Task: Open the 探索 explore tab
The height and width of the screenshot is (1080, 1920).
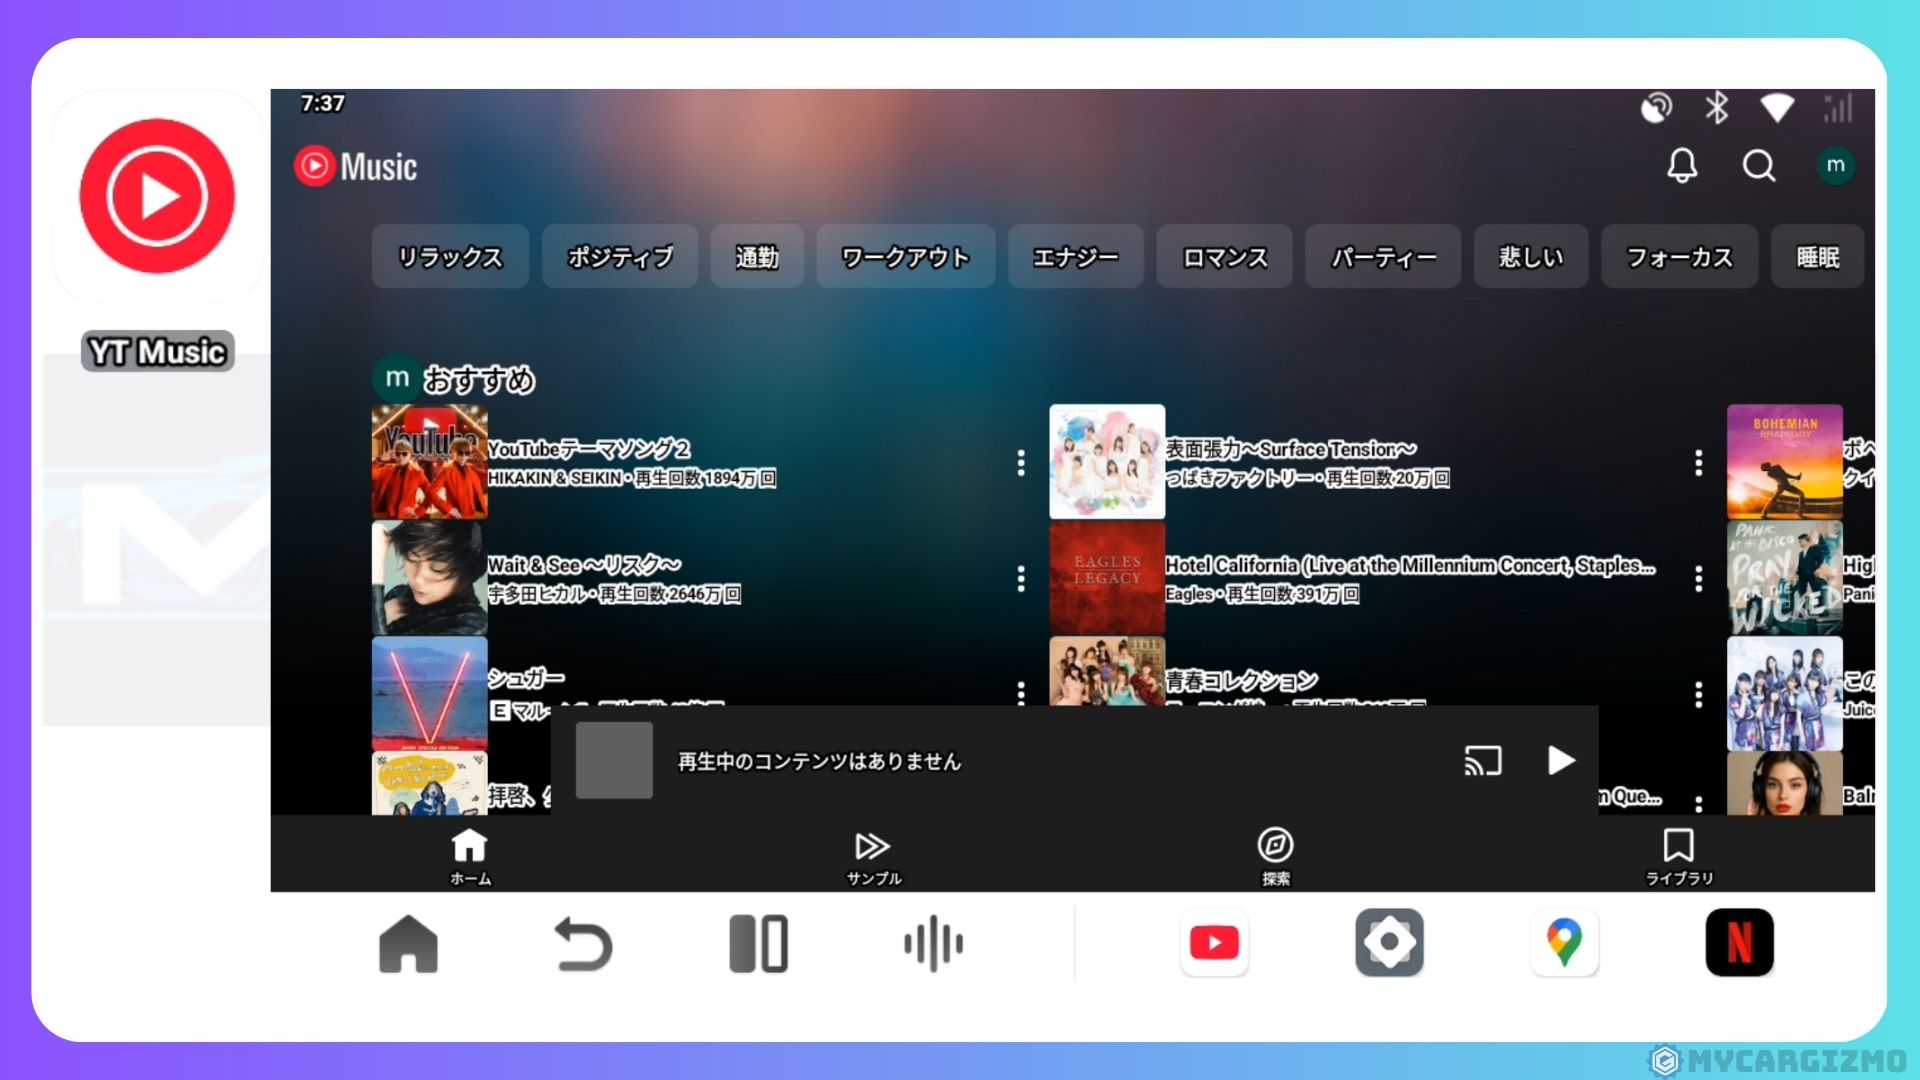Action: coord(1275,857)
